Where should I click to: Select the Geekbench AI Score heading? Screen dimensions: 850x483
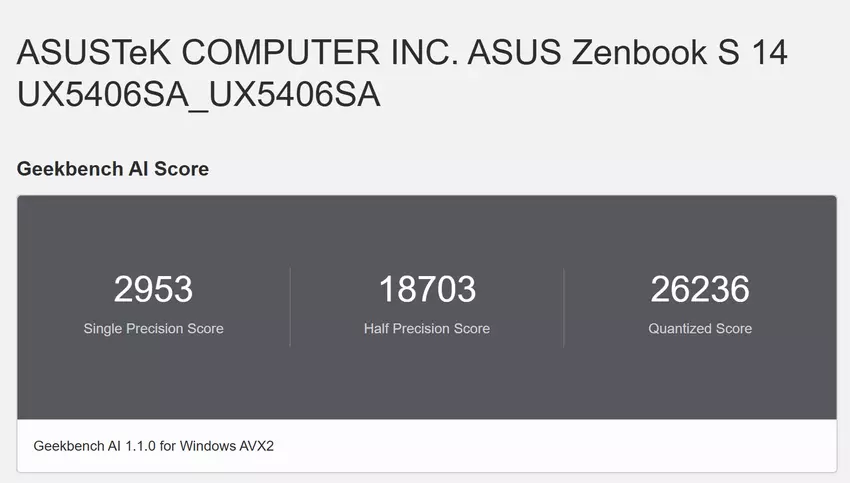point(113,169)
